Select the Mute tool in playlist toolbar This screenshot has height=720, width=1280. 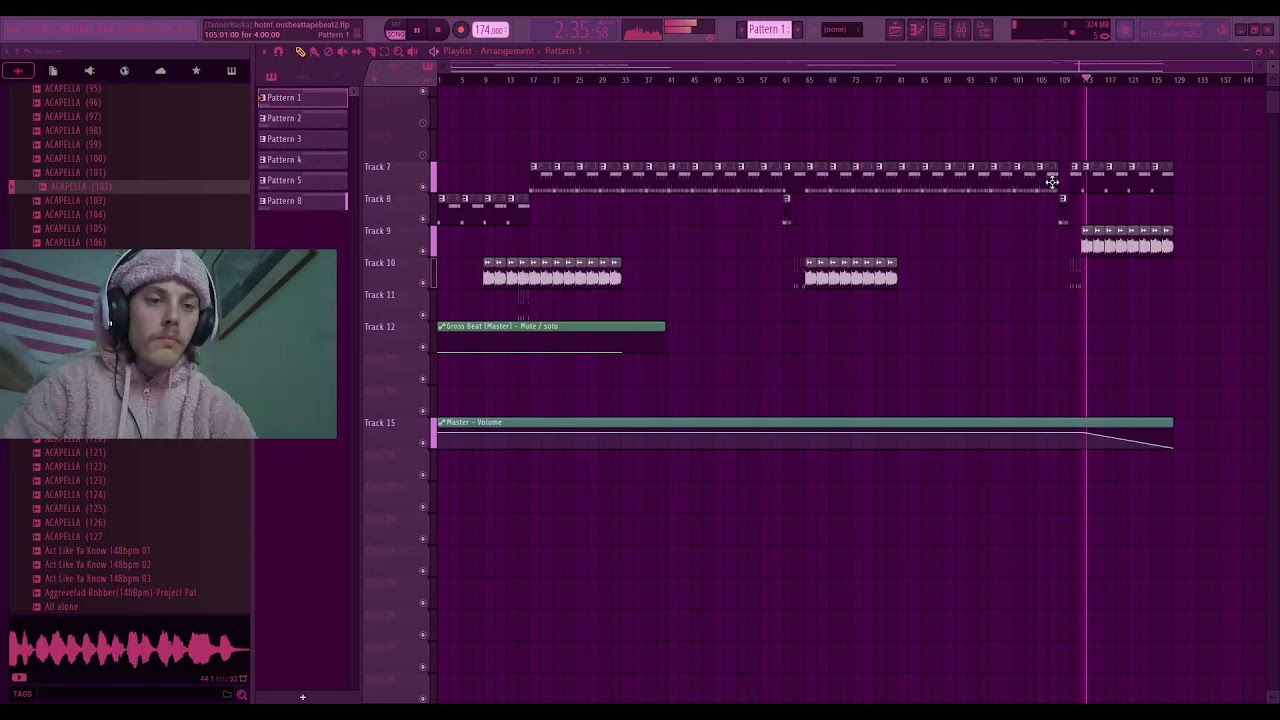(x=342, y=51)
